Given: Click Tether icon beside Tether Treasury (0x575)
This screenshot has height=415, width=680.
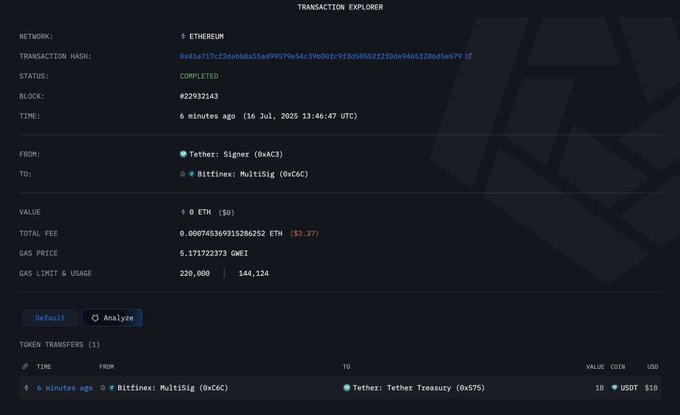Looking at the screenshot, I should (x=347, y=388).
